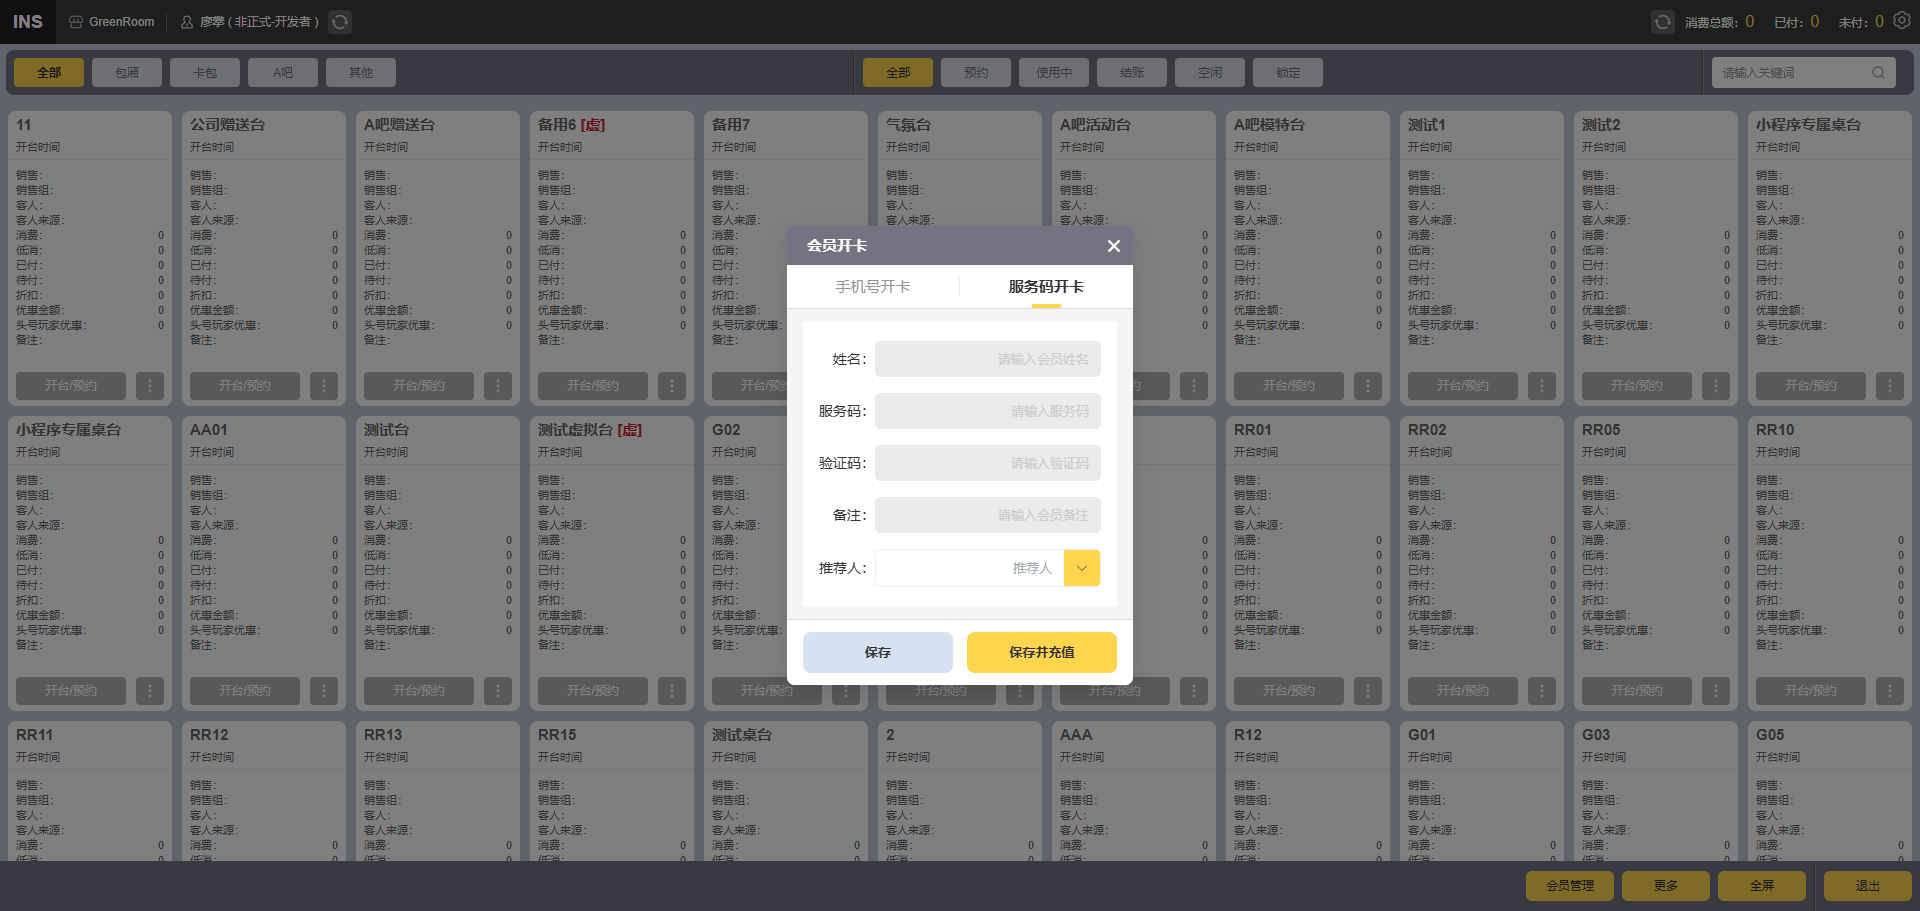Click 开台/预约 on the A吧模特台 card
The image size is (1920, 911).
point(1289,386)
